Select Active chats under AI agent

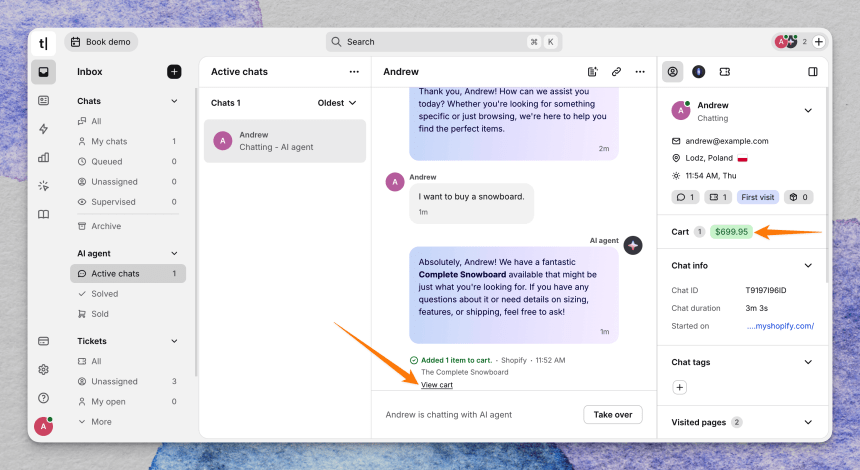(127, 274)
